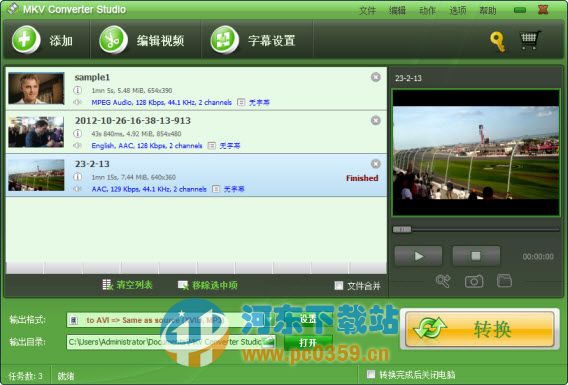
Task: Open the Options (选项) menu
Action: click(x=458, y=11)
